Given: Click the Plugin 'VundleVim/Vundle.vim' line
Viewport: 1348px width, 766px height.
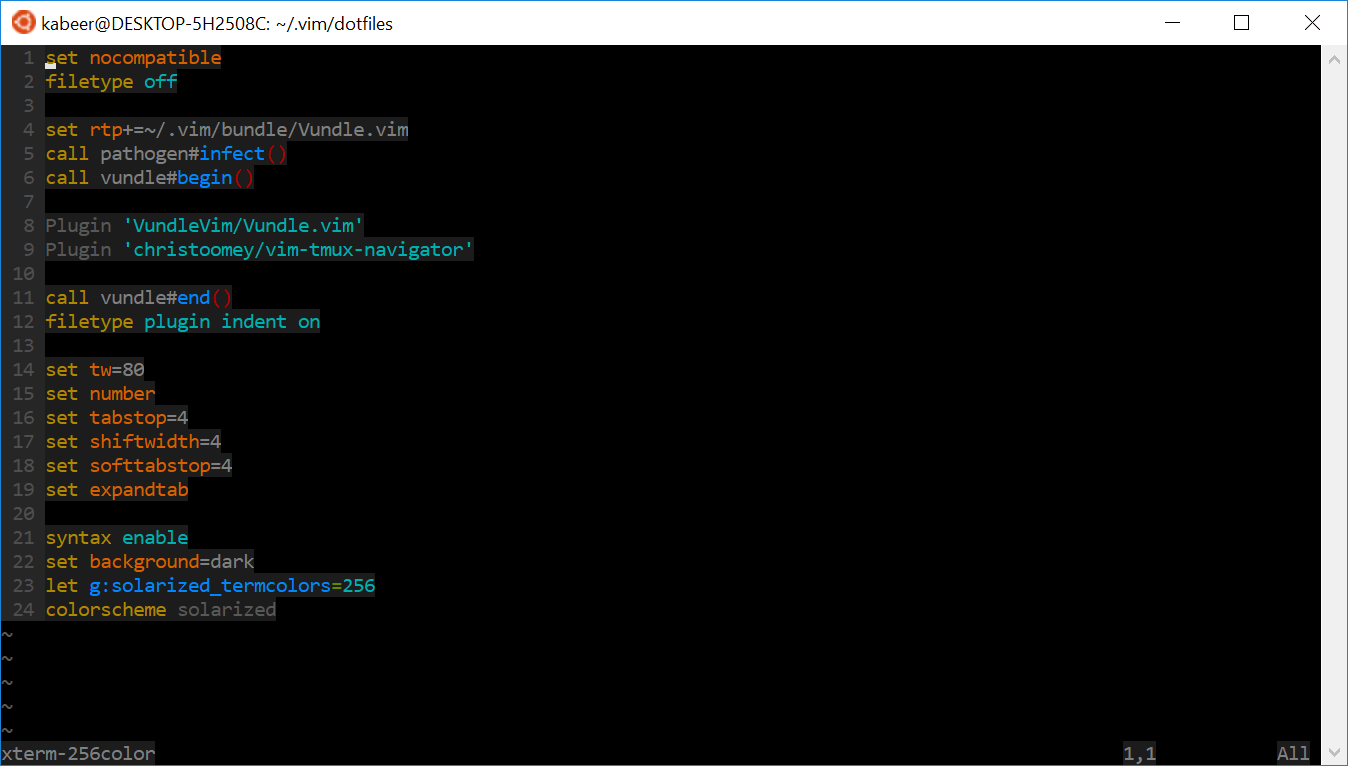Looking at the screenshot, I should (x=205, y=226).
